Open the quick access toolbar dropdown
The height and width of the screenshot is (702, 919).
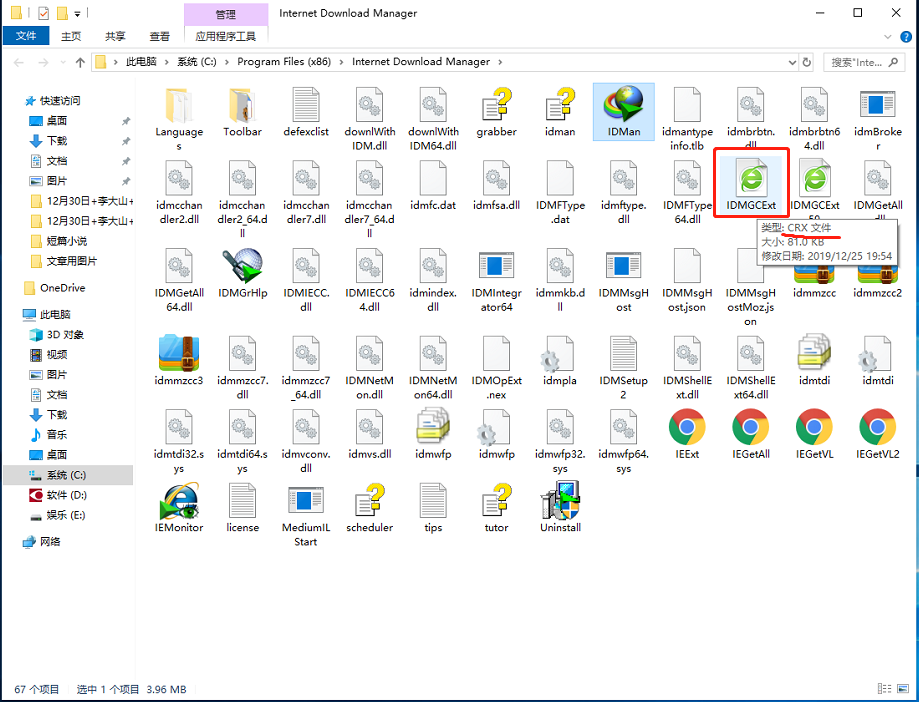(x=77, y=13)
